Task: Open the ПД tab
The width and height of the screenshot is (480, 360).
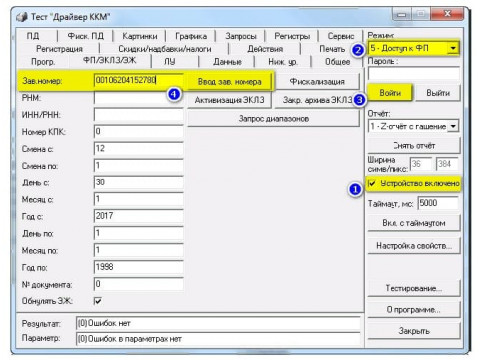Action: (x=33, y=36)
